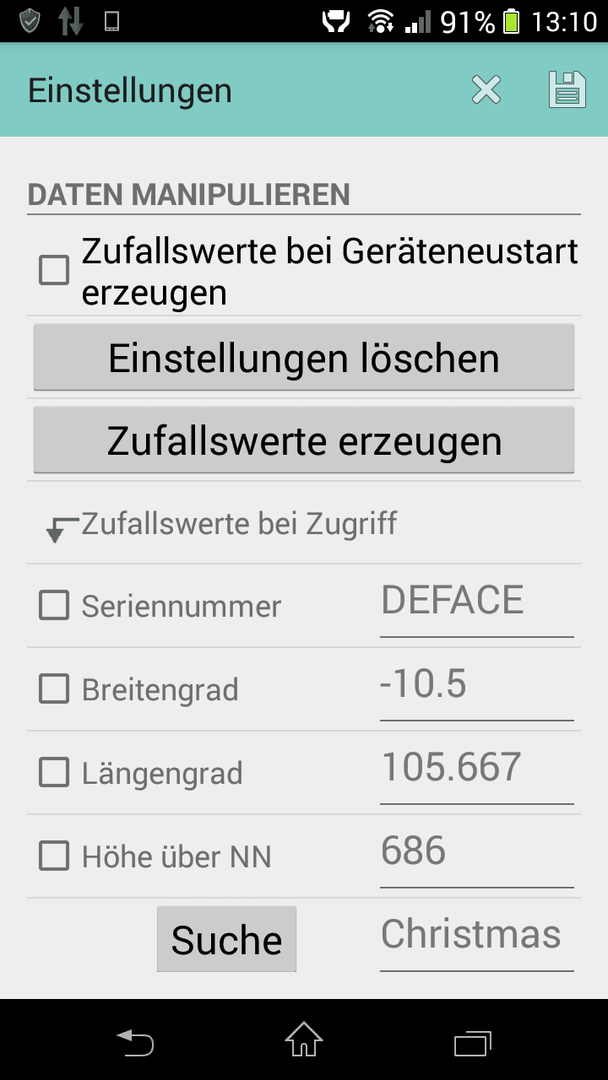Image resolution: width=608 pixels, height=1080 pixels.
Task: Tap the X cancel icon in header
Action: (x=486, y=90)
